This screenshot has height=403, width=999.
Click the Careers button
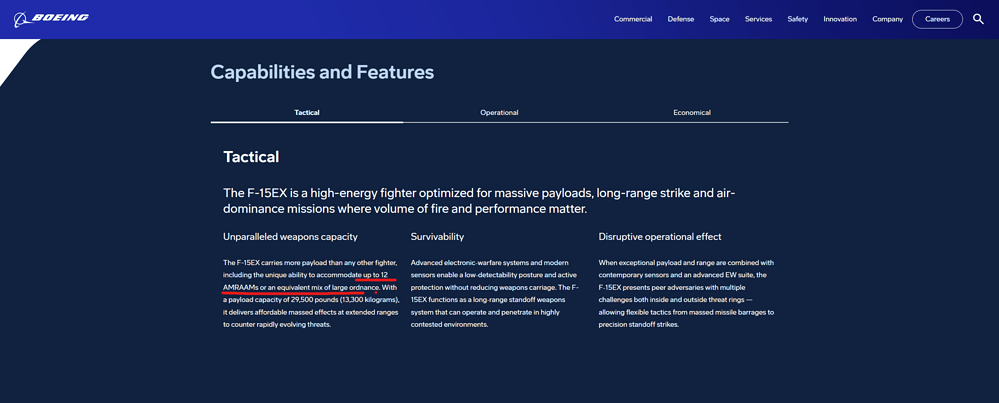937,19
